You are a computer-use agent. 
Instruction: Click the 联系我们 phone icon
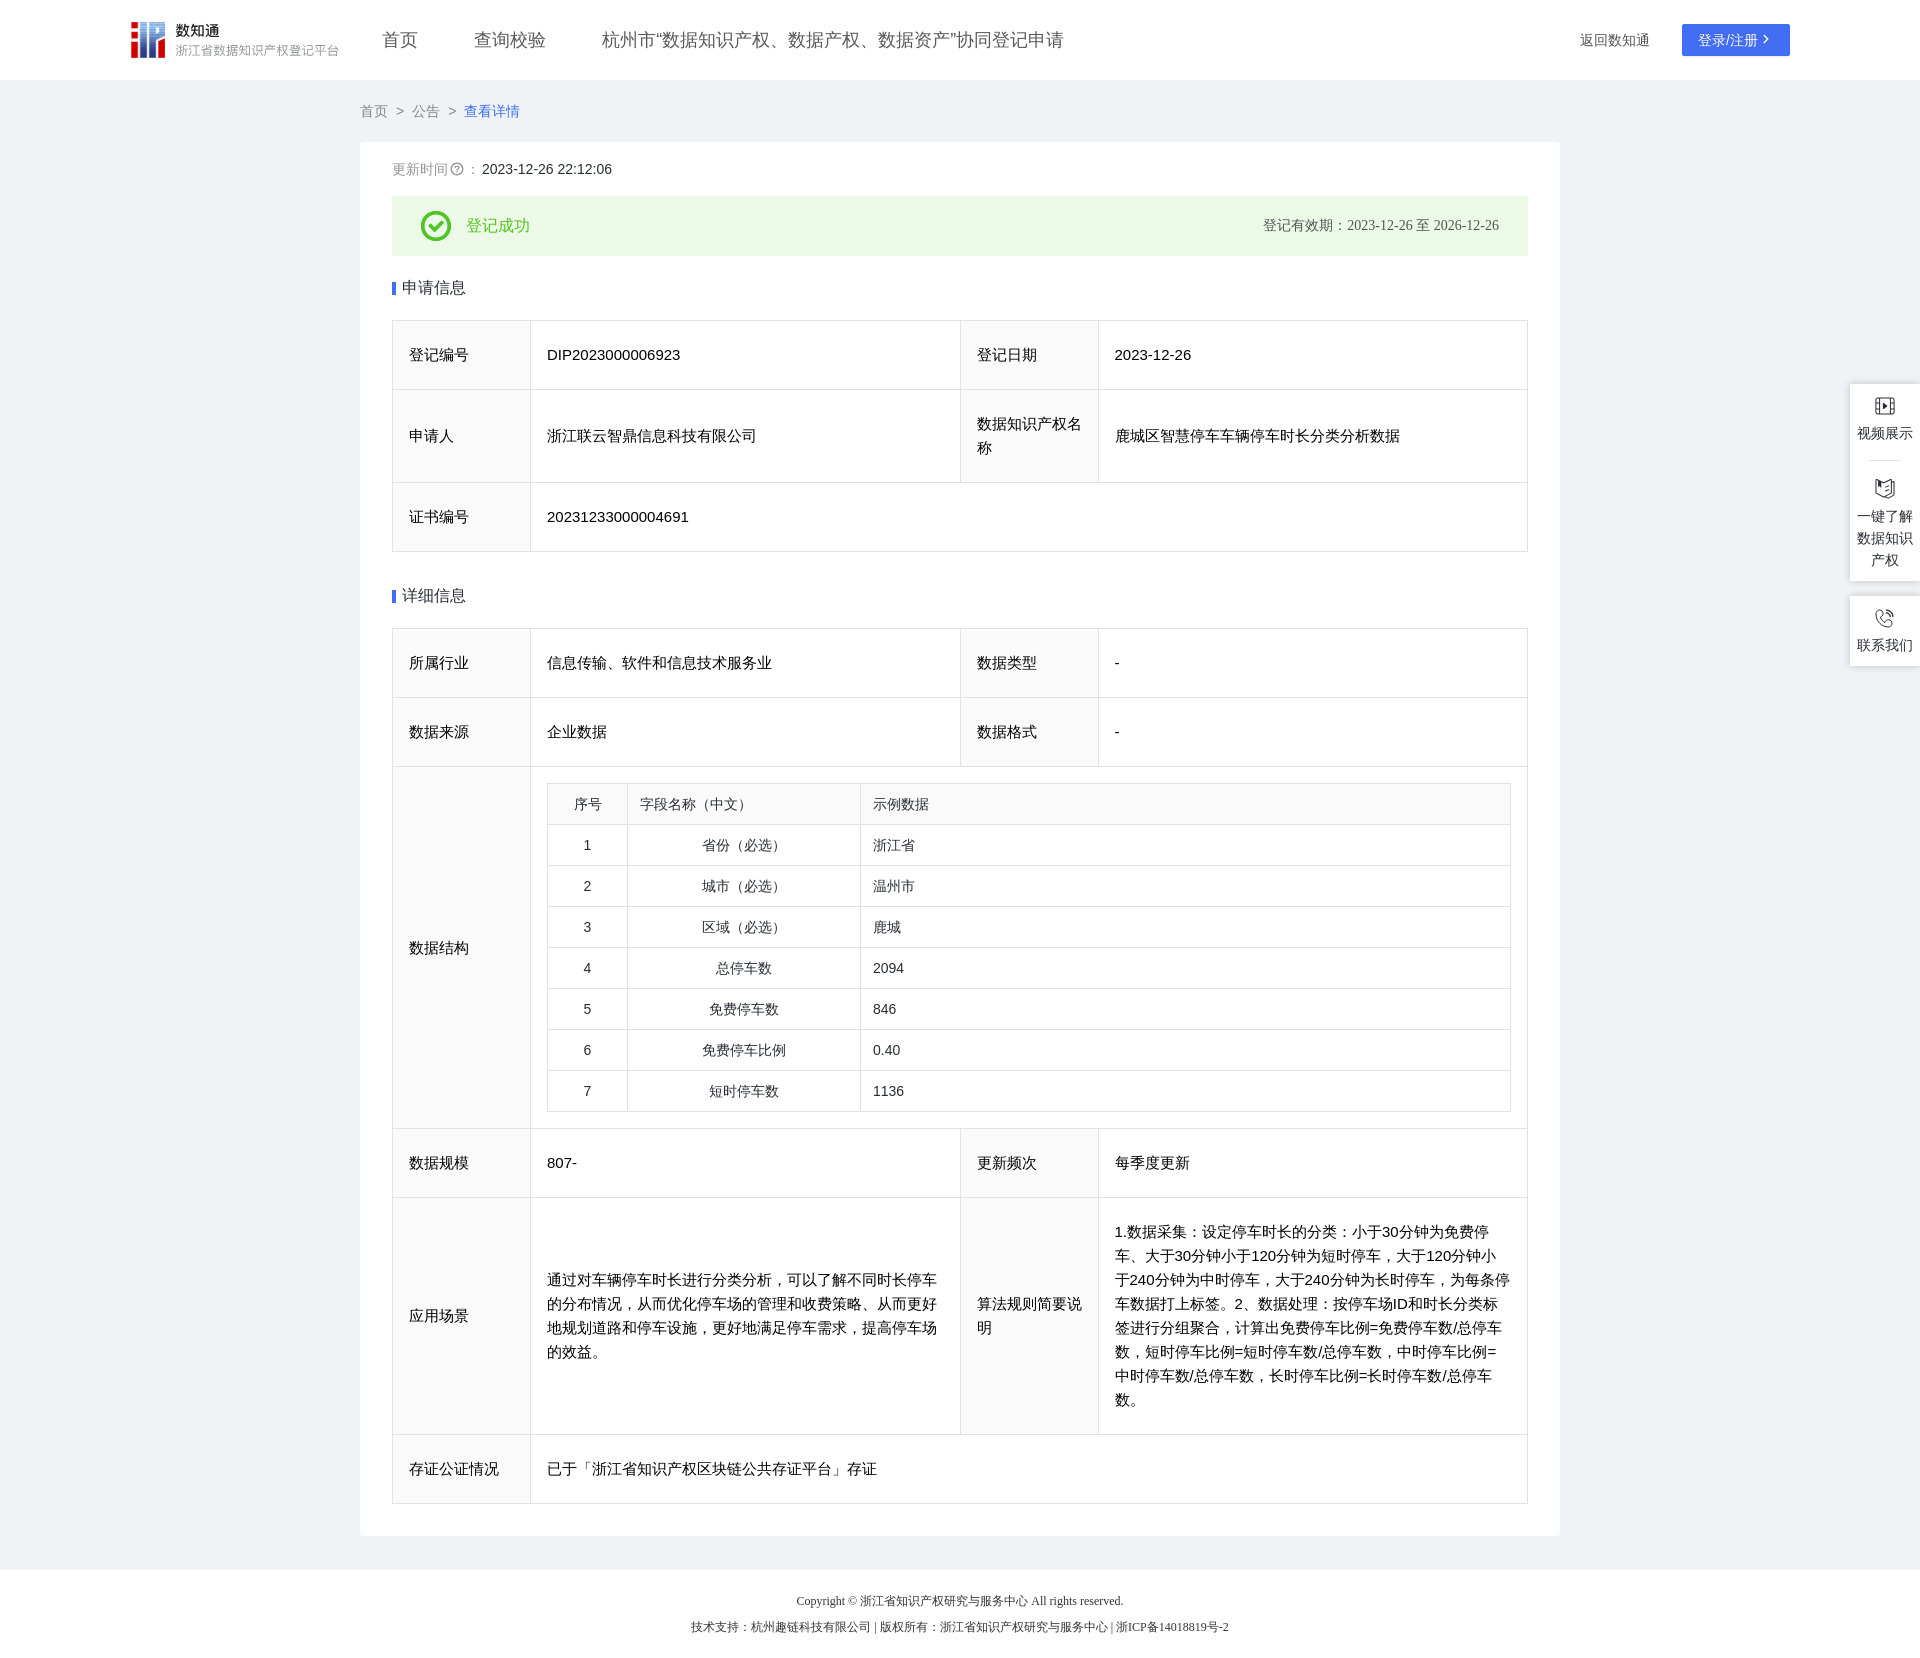[1884, 618]
